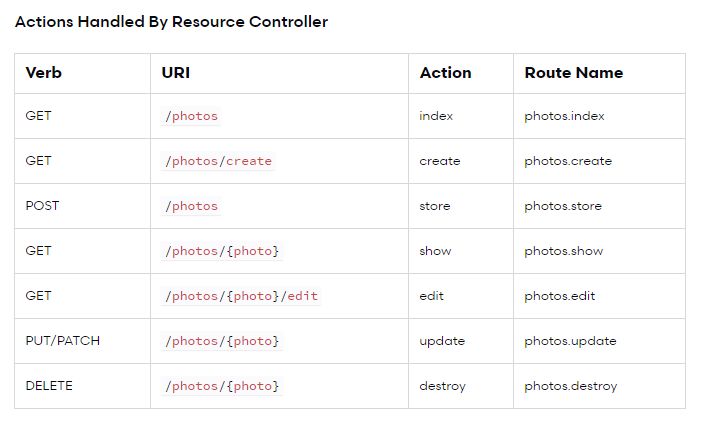Image resolution: width=706 pixels, height=429 pixels.
Task: Click the photos.update route name
Action: coord(570,341)
